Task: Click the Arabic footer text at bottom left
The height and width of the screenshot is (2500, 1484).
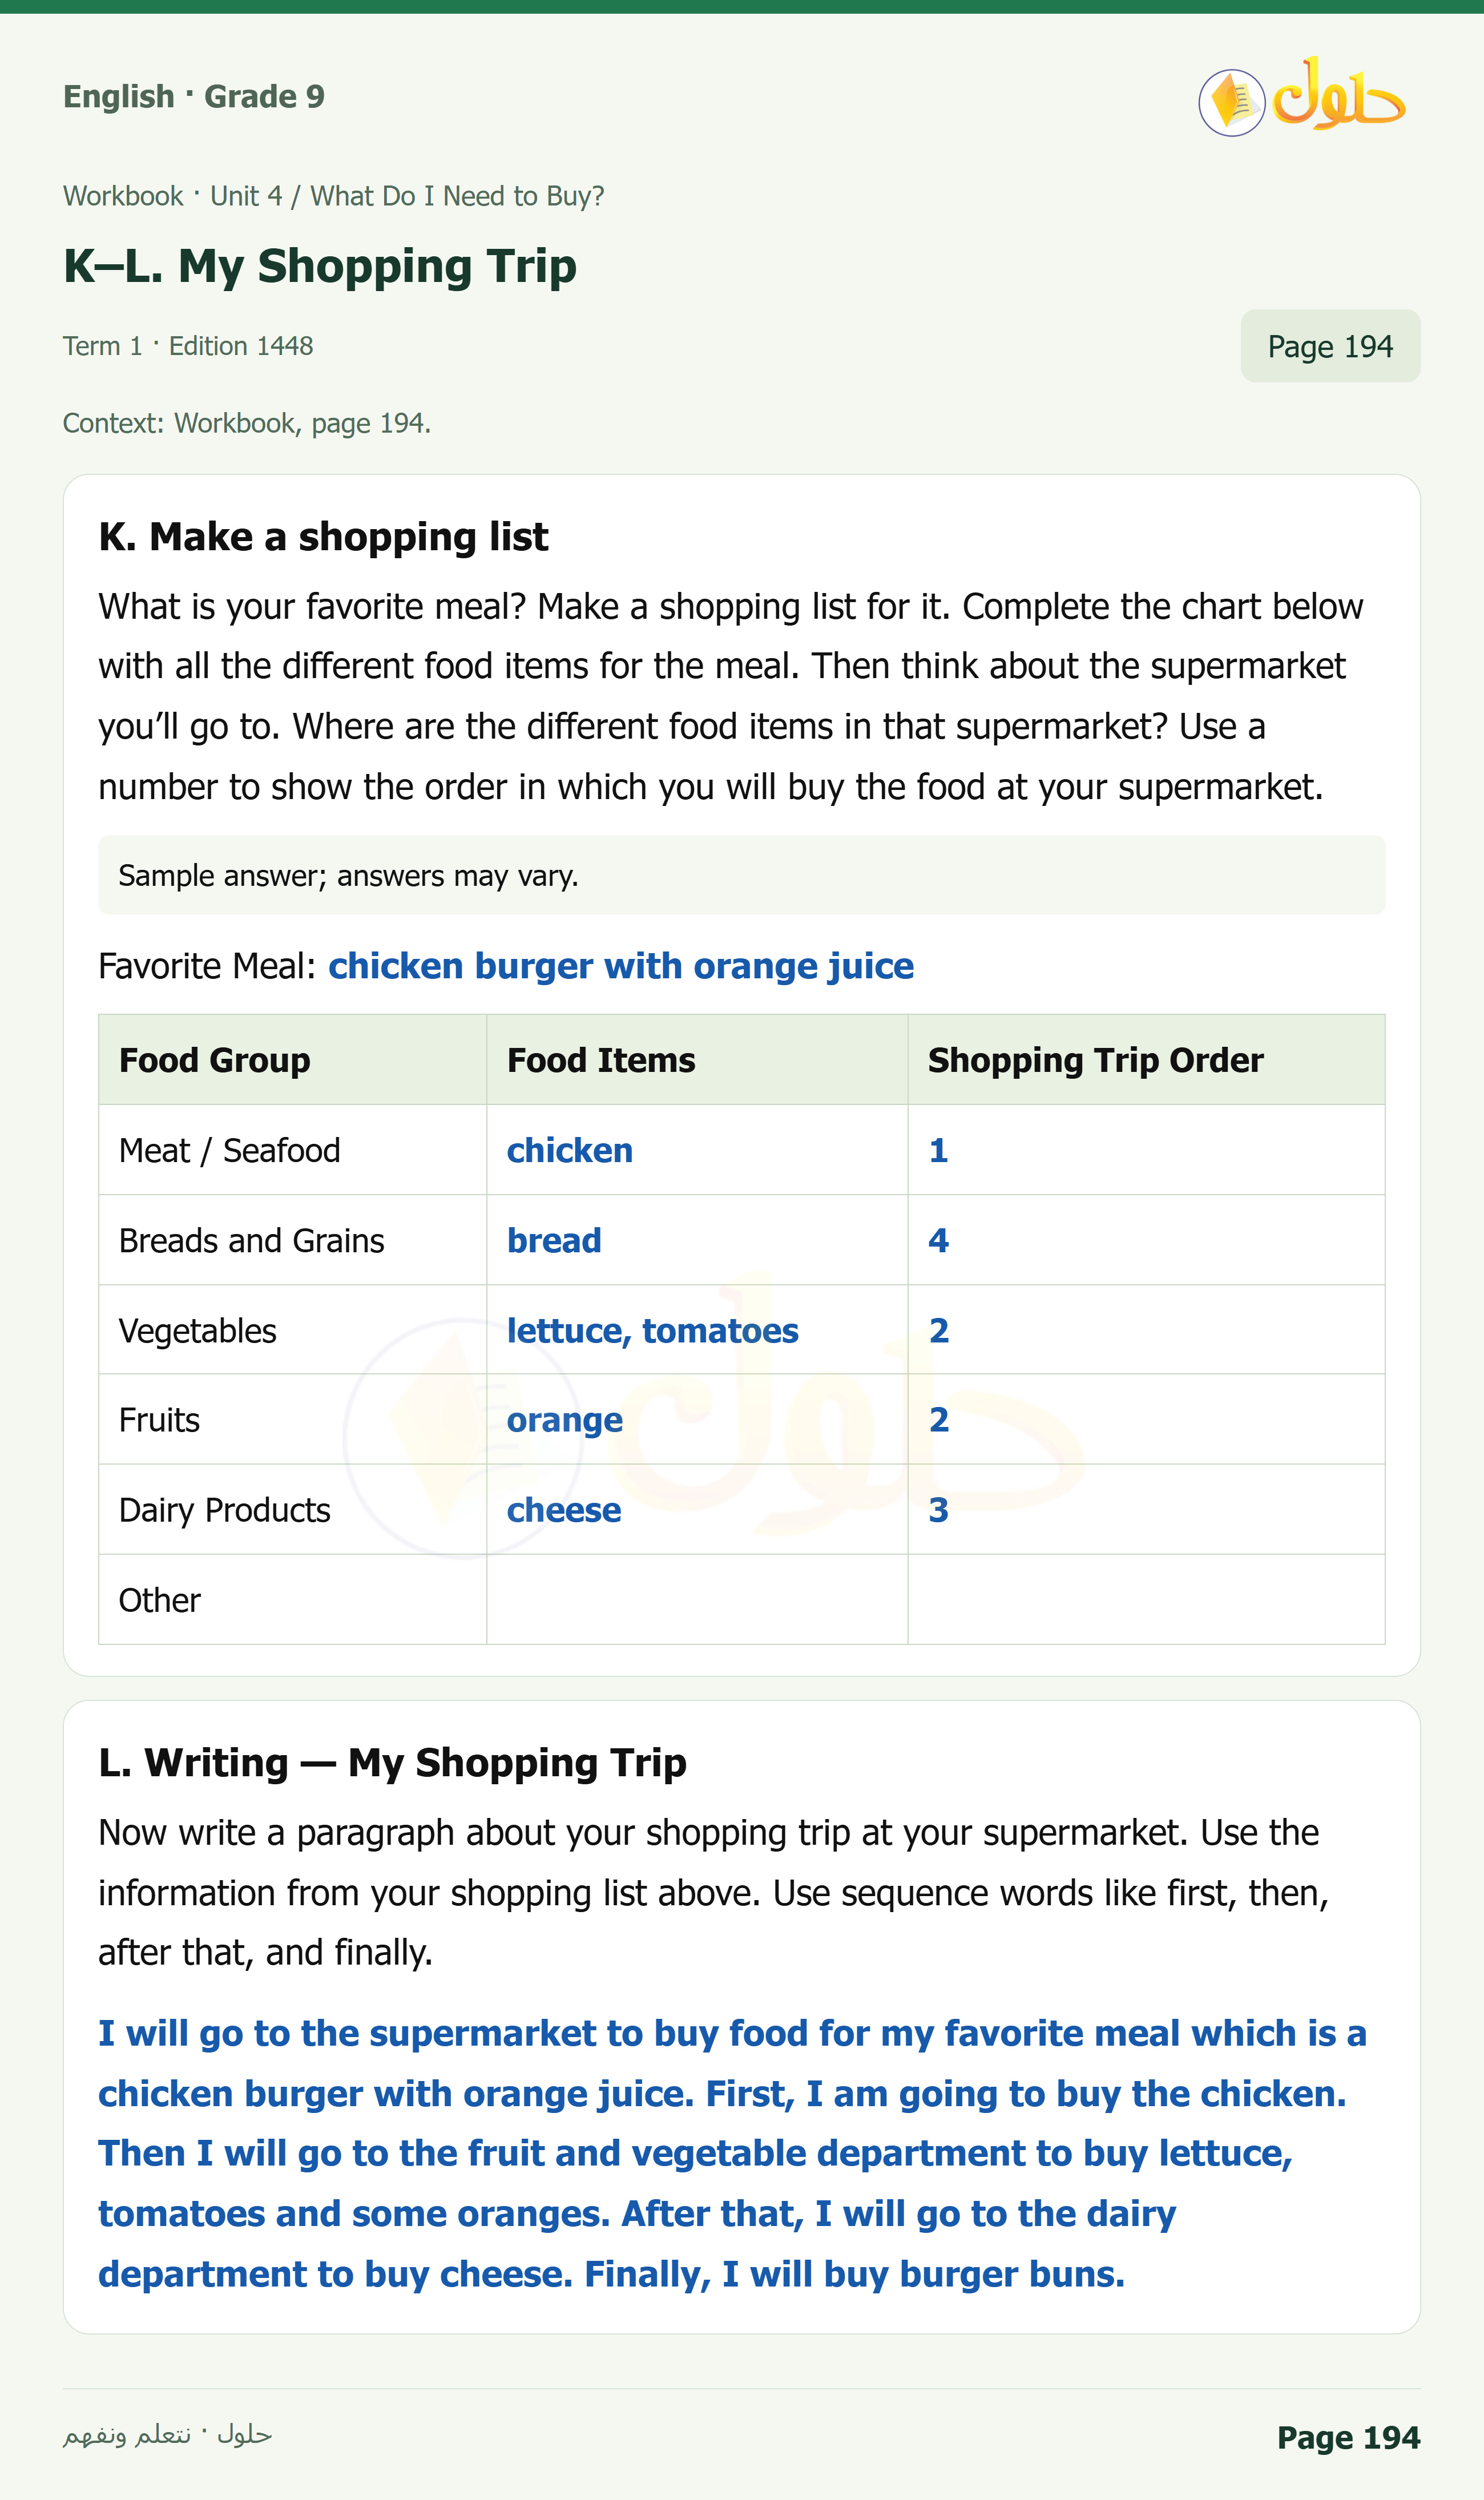Action: (167, 2434)
